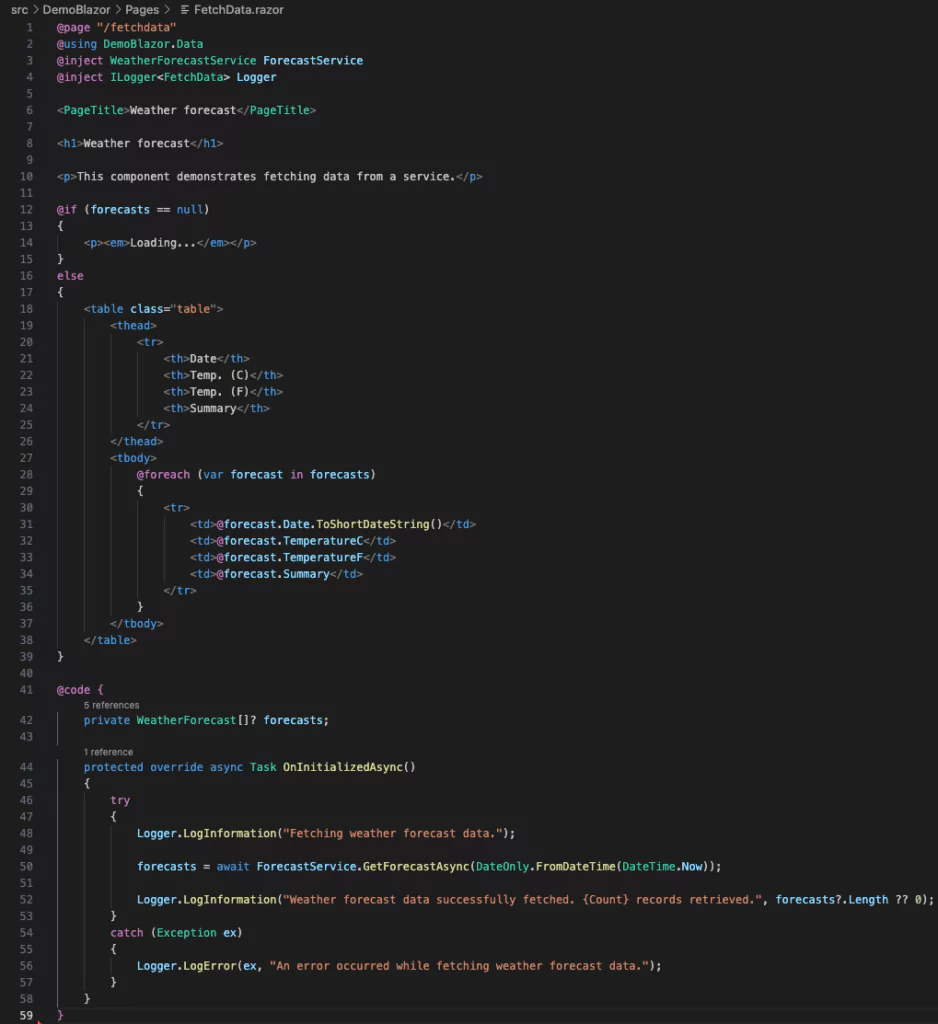Click WeatherForecastService on line 3
The width and height of the screenshot is (938, 1024).
pos(183,61)
